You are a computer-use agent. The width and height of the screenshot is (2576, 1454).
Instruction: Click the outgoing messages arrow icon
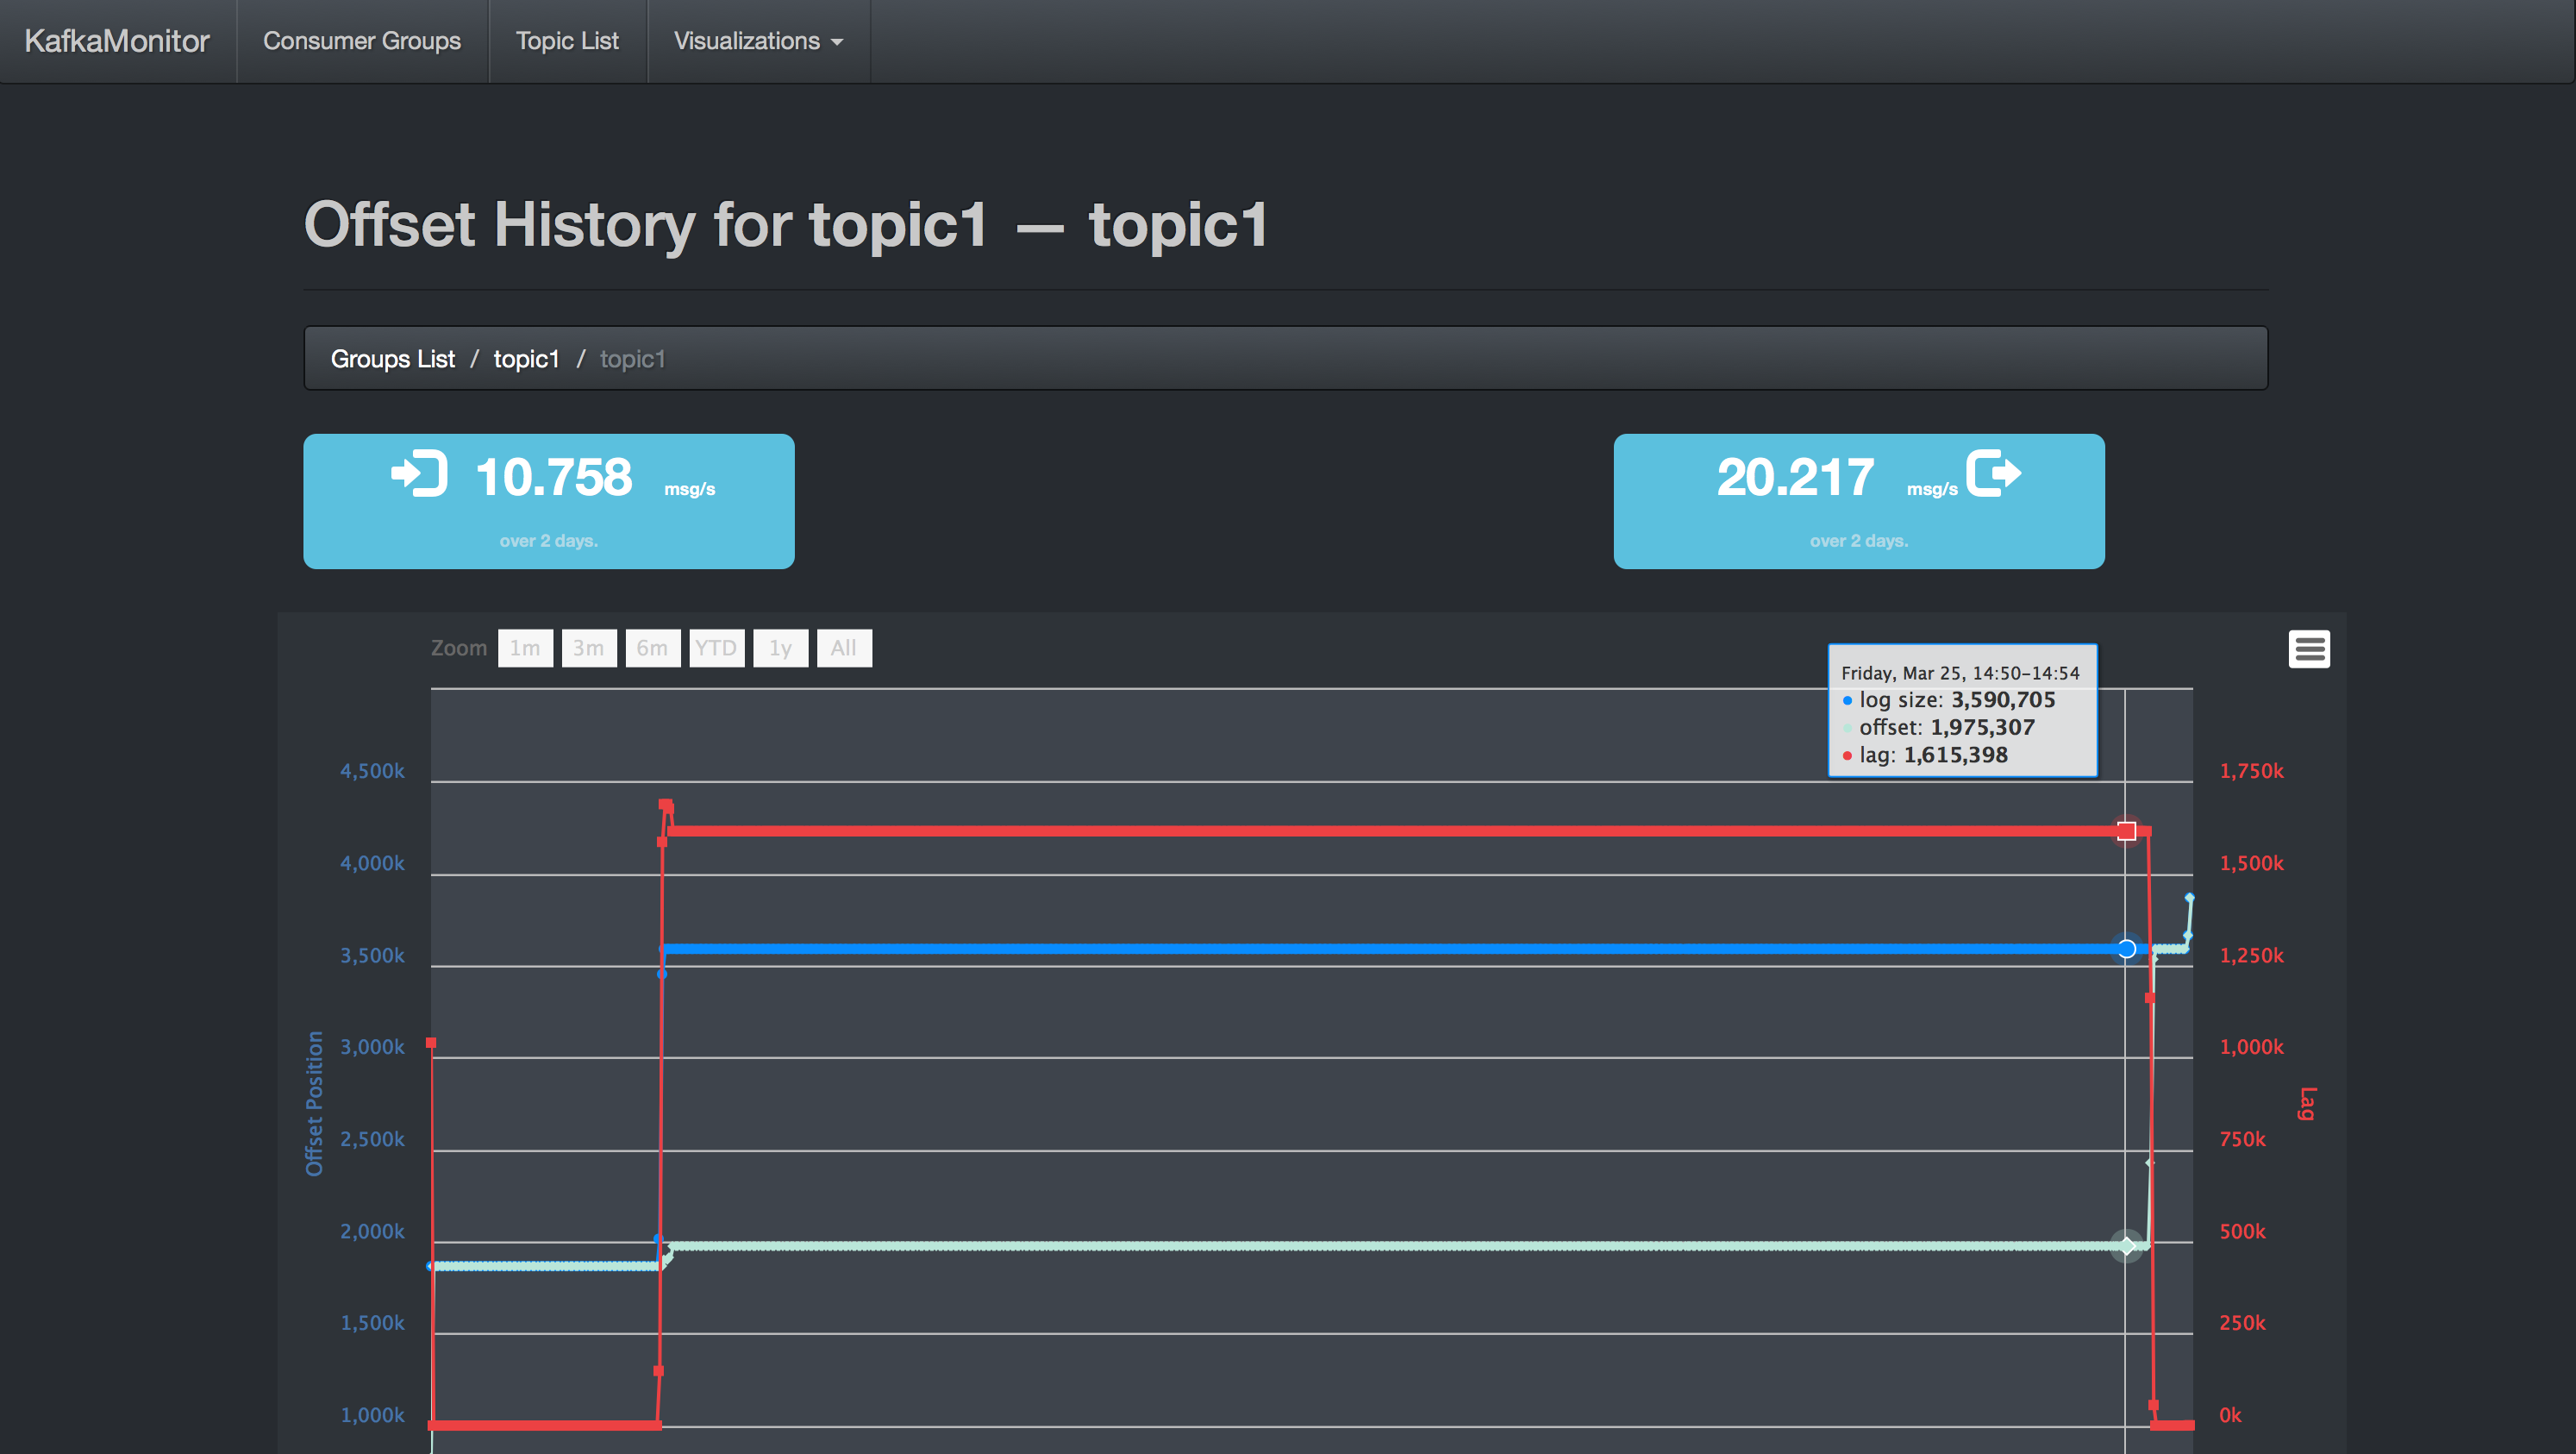(x=1993, y=473)
